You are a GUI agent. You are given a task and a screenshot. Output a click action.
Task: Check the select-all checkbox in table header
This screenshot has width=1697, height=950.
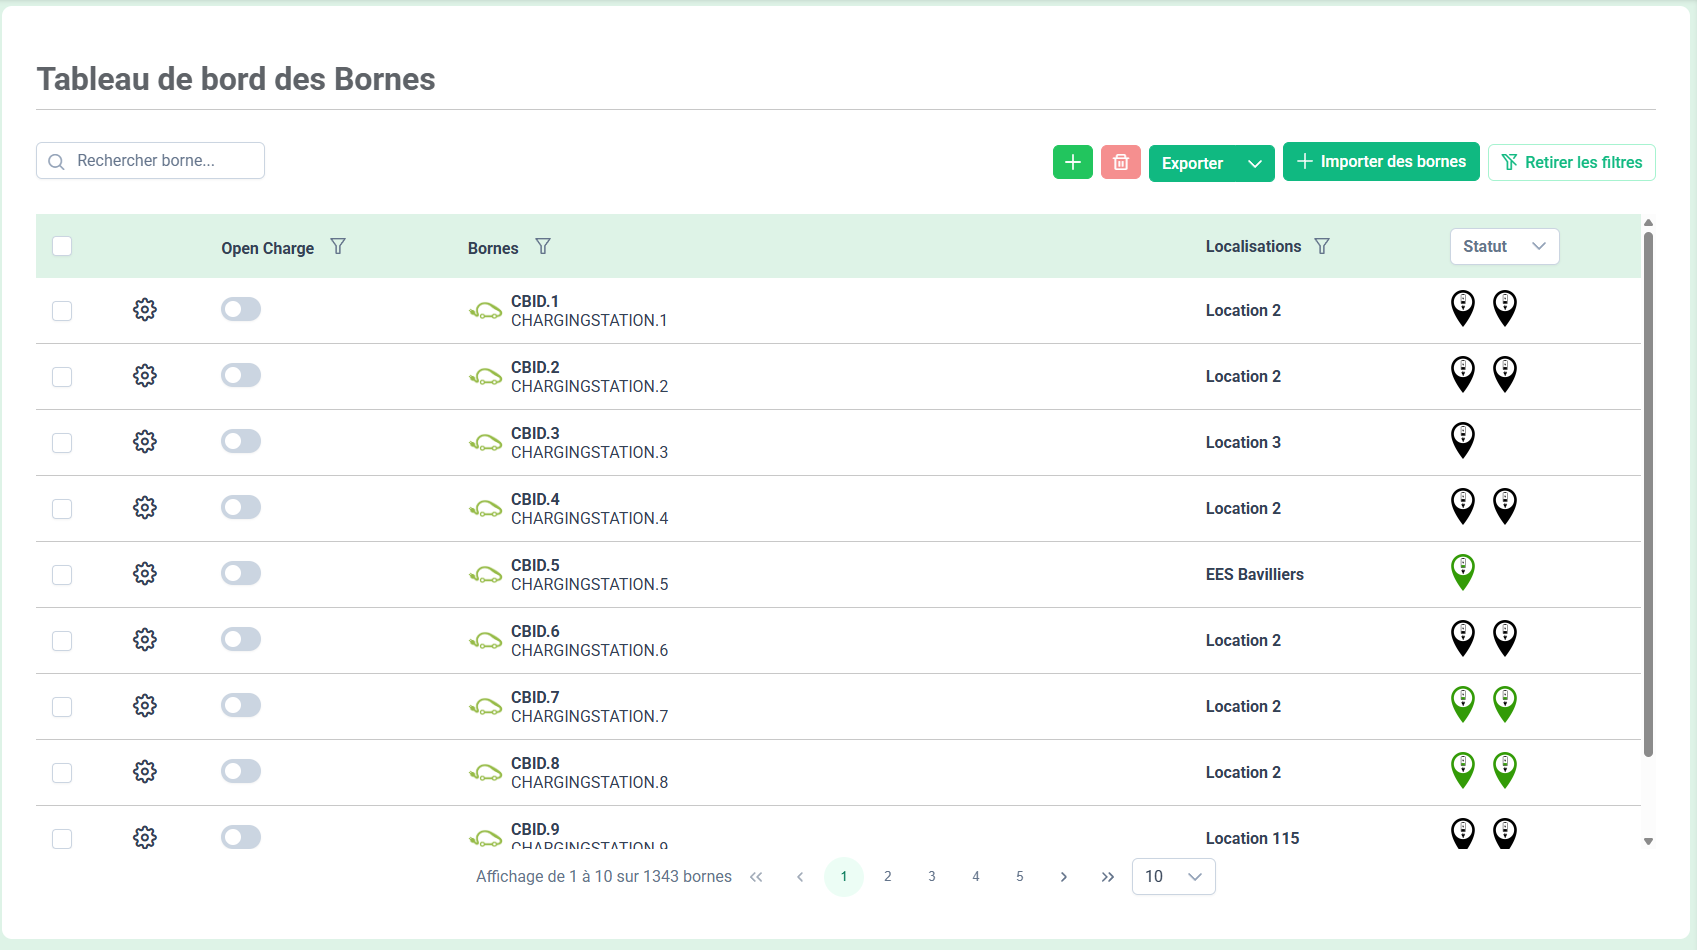(x=62, y=246)
